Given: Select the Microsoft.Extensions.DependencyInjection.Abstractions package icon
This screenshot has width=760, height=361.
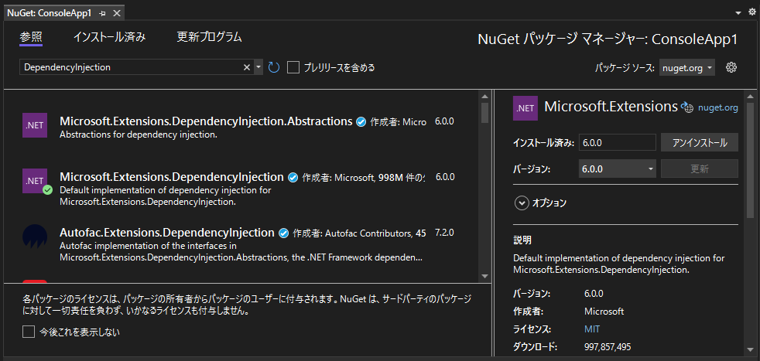Looking at the screenshot, I should 34,125.
